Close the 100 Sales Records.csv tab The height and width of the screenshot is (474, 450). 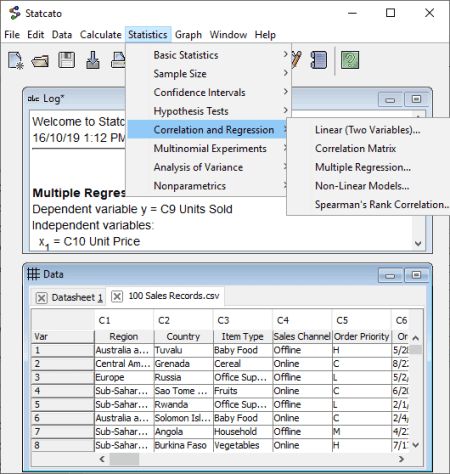click(x=117, y=296)
